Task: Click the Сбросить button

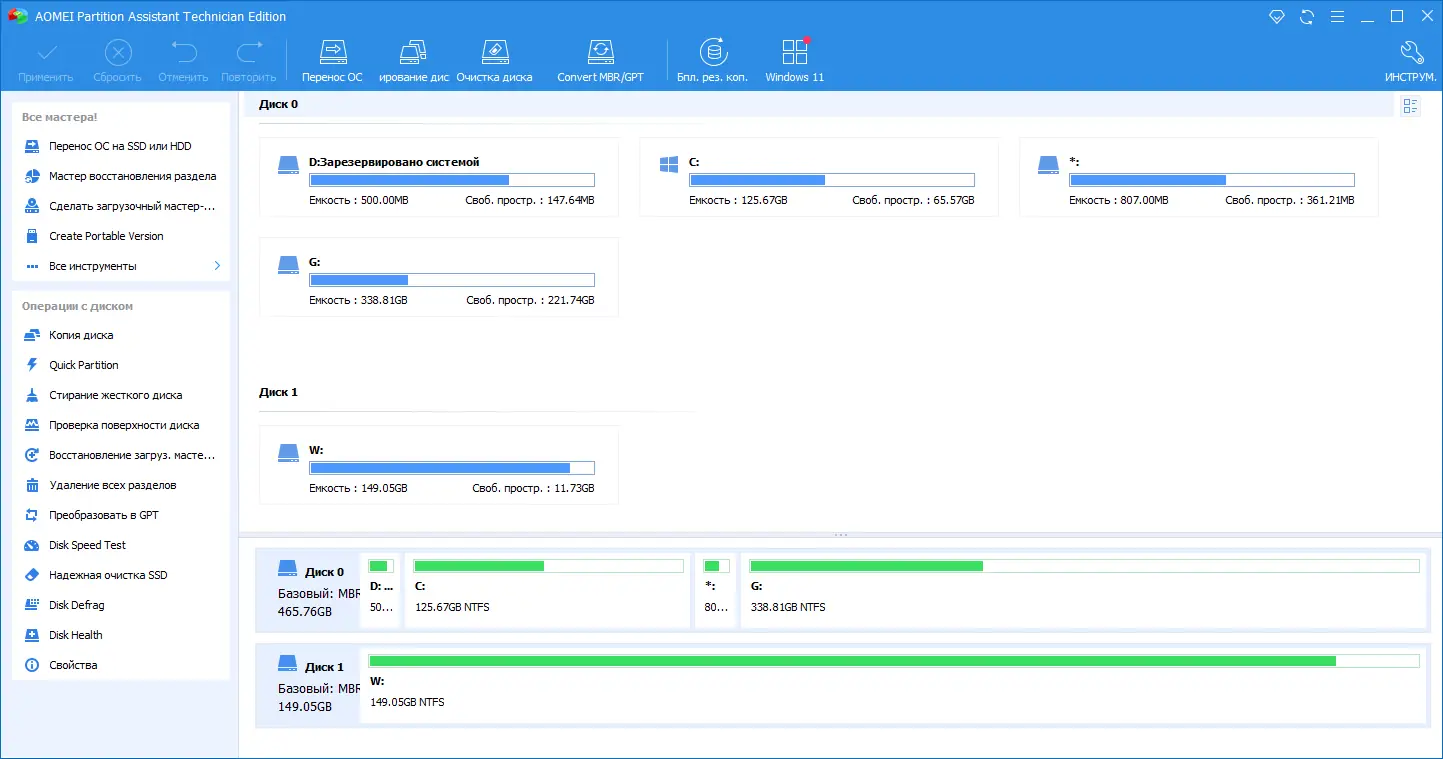Action: coord(117,57)
